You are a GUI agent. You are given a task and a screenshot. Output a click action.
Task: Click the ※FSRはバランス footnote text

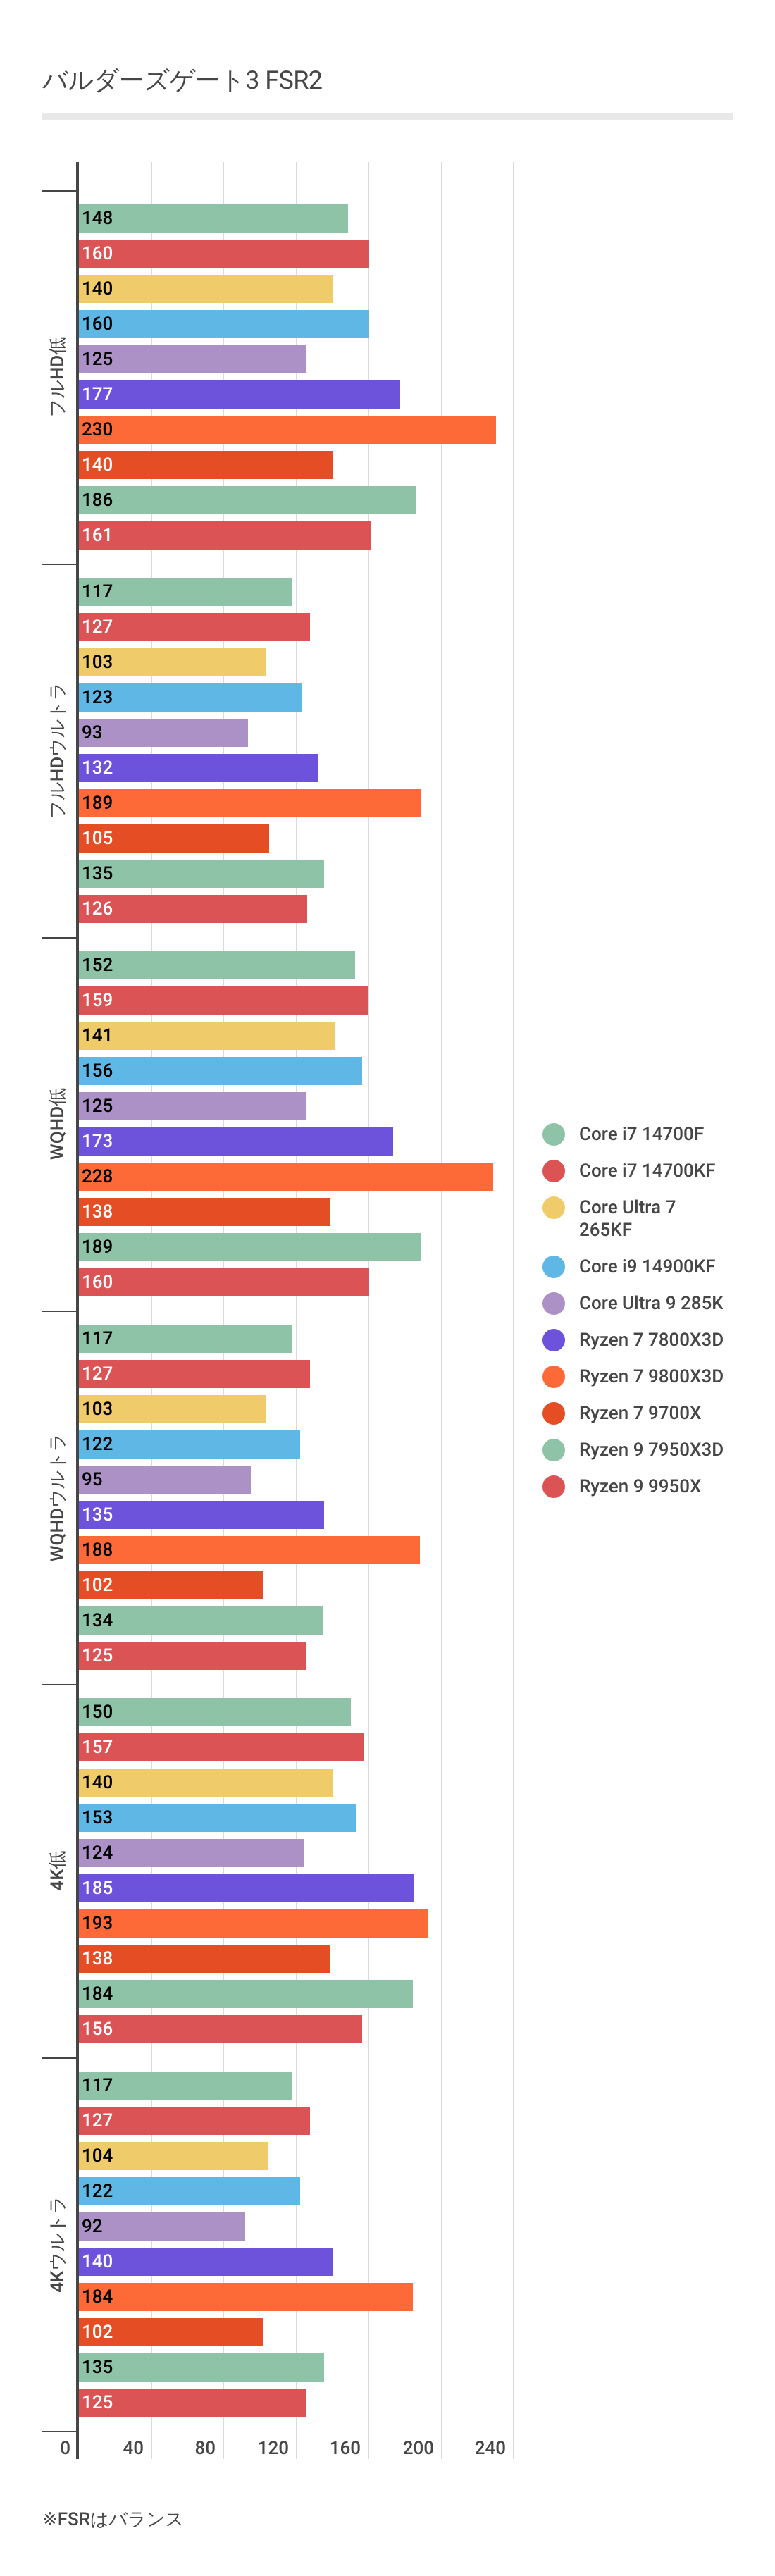112,2519
